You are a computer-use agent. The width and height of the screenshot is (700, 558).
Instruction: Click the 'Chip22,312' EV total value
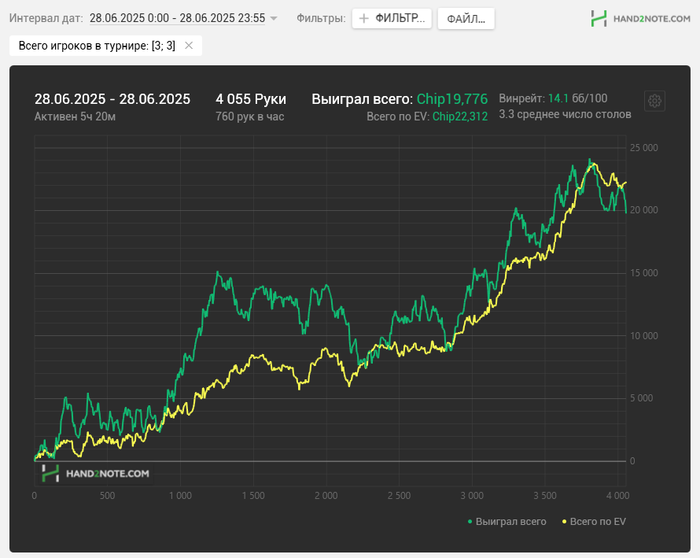[x=460, y=117]
